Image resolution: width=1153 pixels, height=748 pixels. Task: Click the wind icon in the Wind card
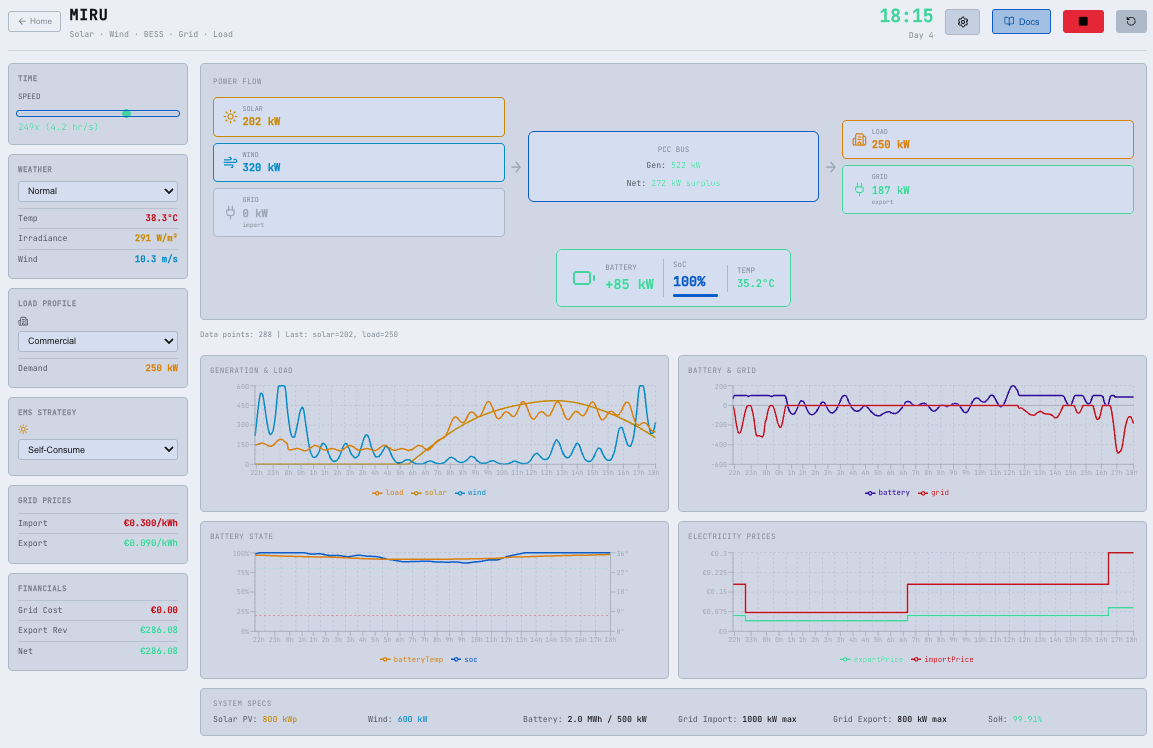230,163
